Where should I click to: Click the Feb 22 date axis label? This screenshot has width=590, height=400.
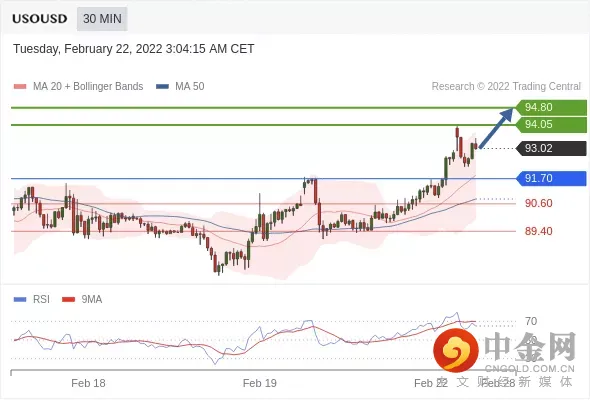431,383
